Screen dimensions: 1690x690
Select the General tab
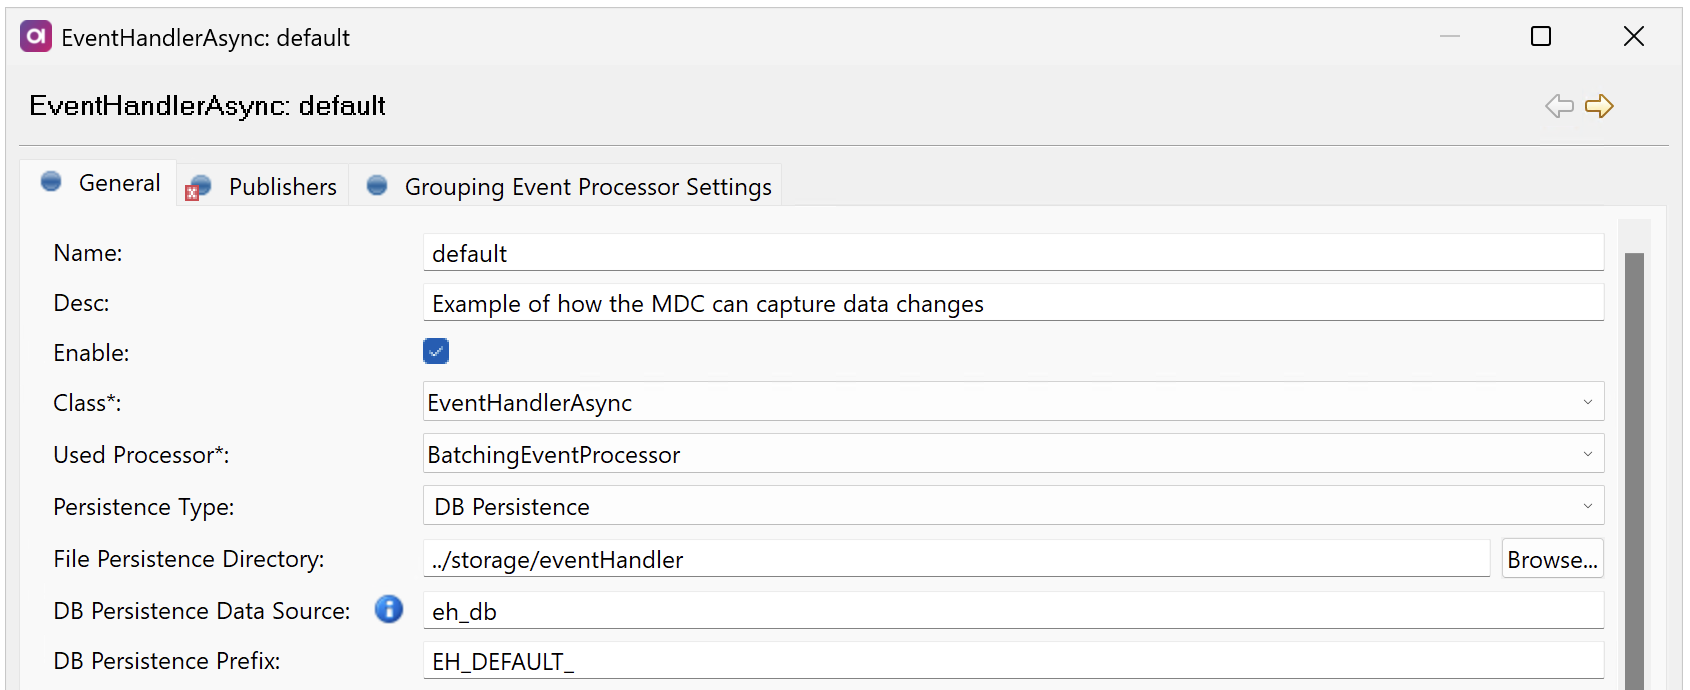119,182
